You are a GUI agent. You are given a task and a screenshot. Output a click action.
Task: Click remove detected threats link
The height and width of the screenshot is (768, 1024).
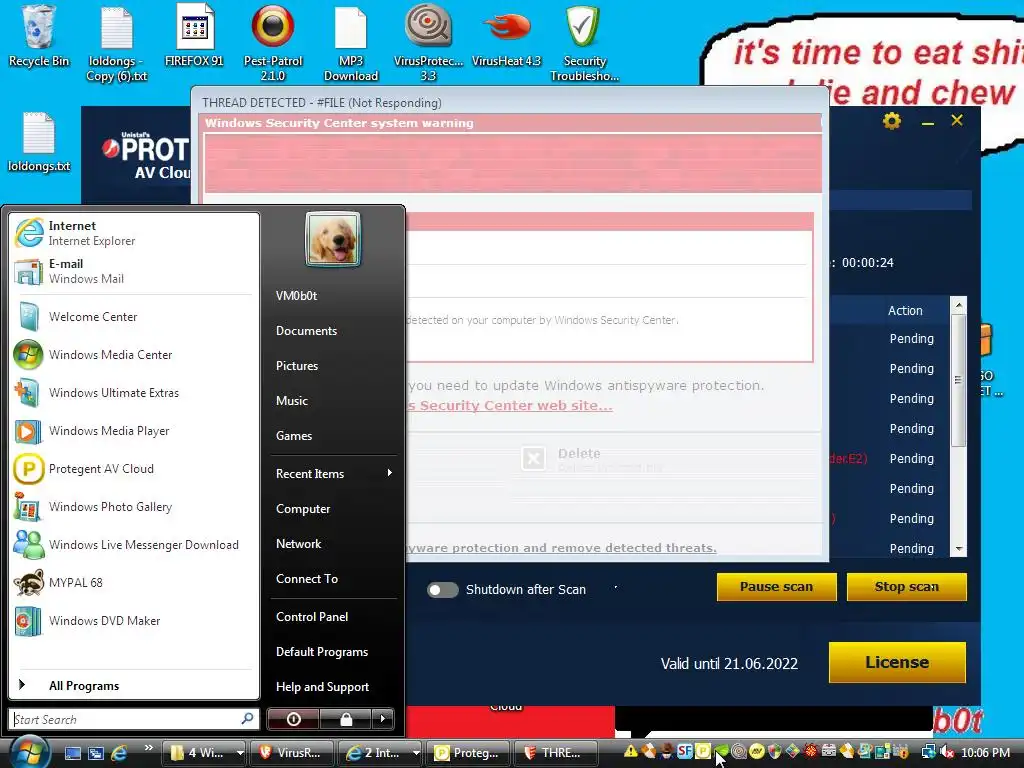[562, 548]
